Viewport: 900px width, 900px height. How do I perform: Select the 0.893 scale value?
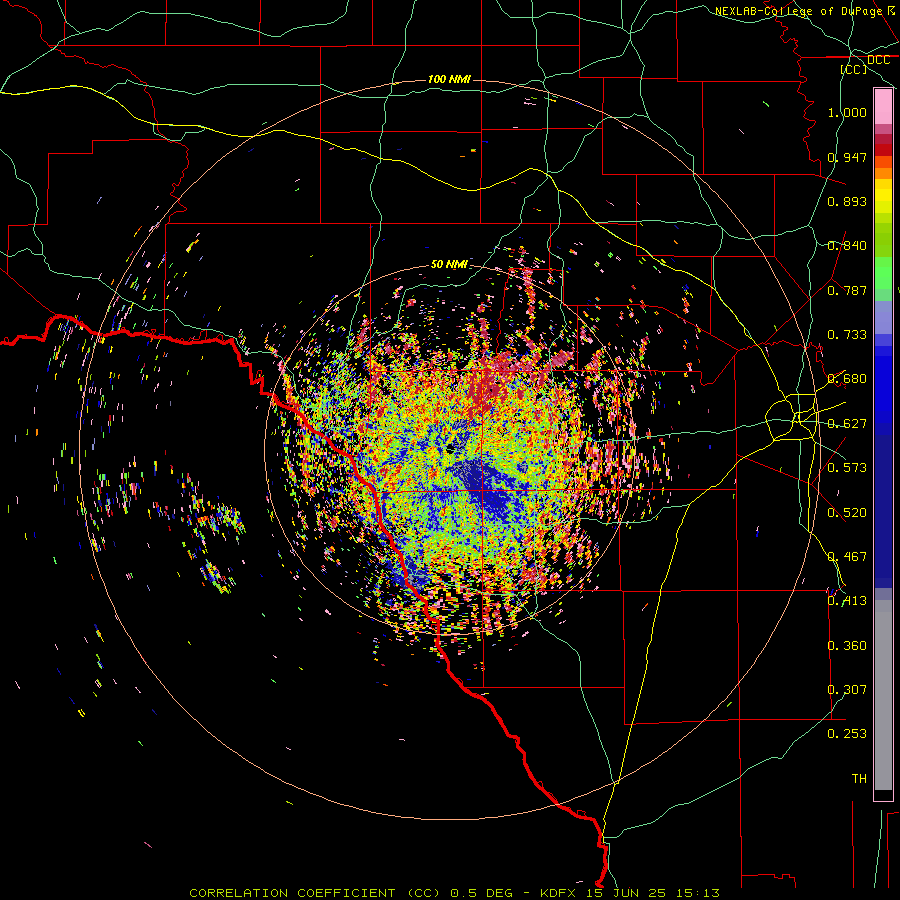847,201
